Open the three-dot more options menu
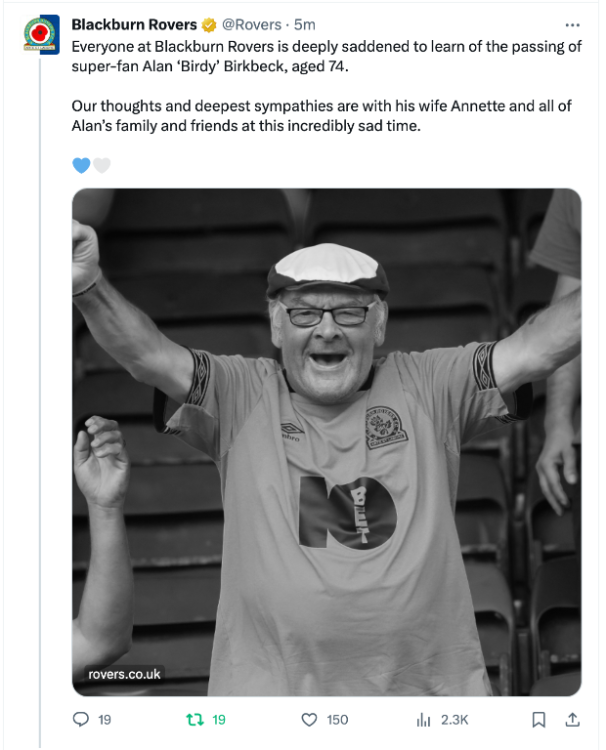The image size is (606, 750). (x=572, y=25)
